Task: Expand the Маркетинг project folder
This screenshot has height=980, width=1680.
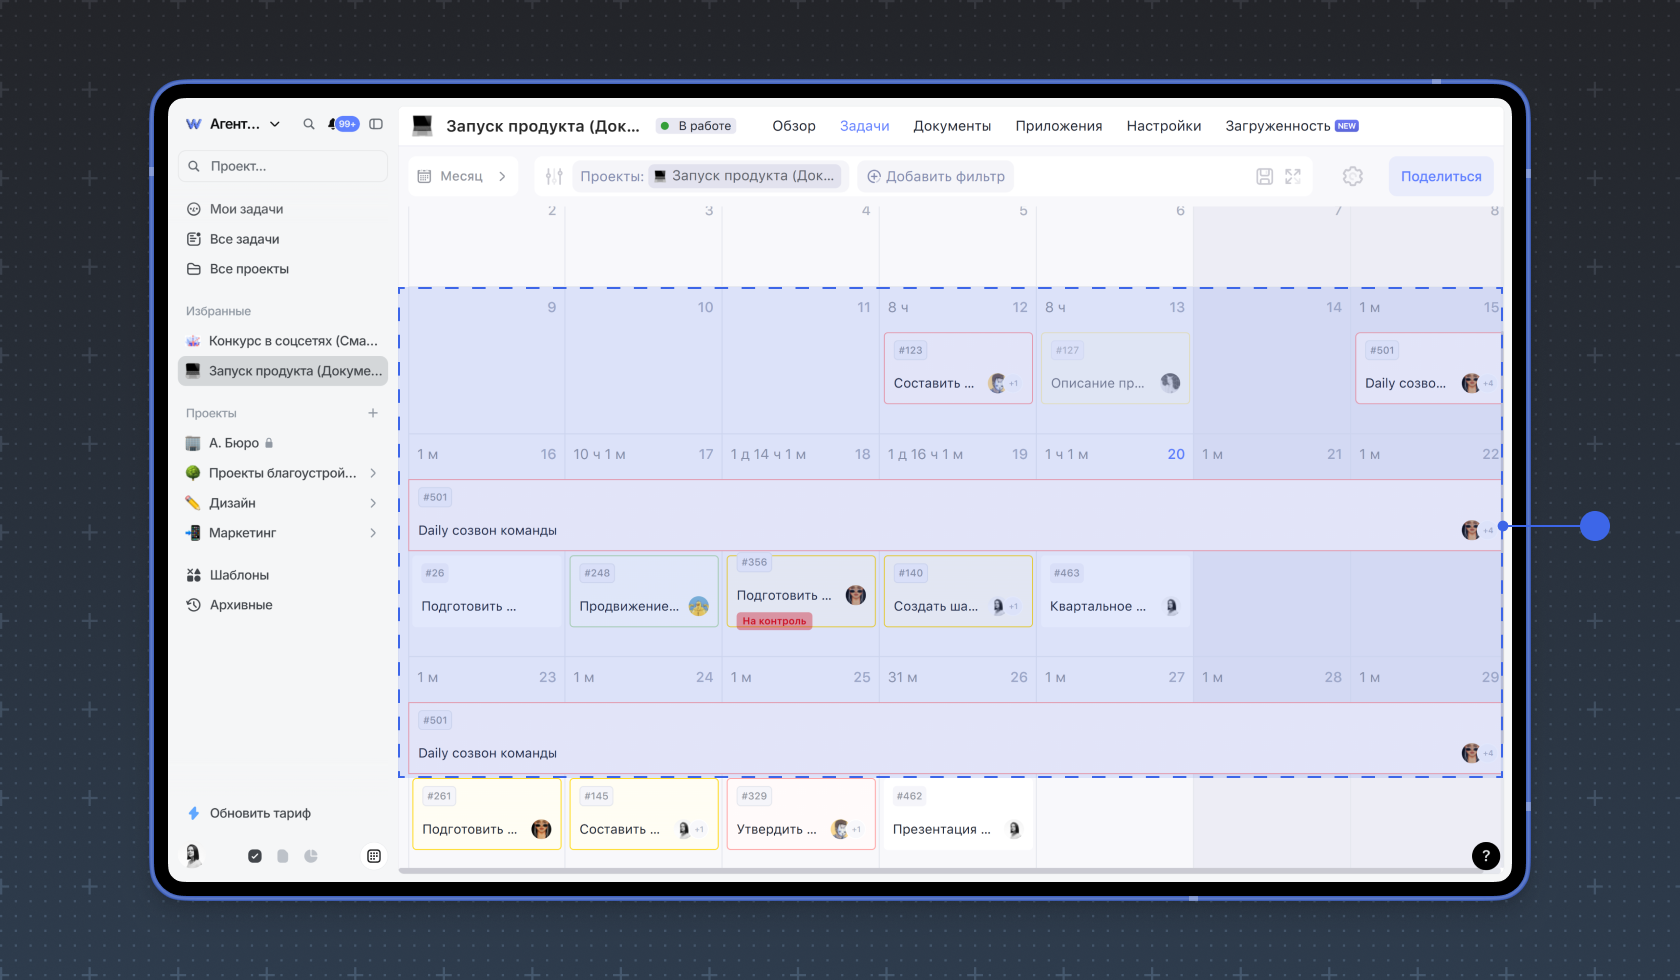Action: [x=373, y=533]
